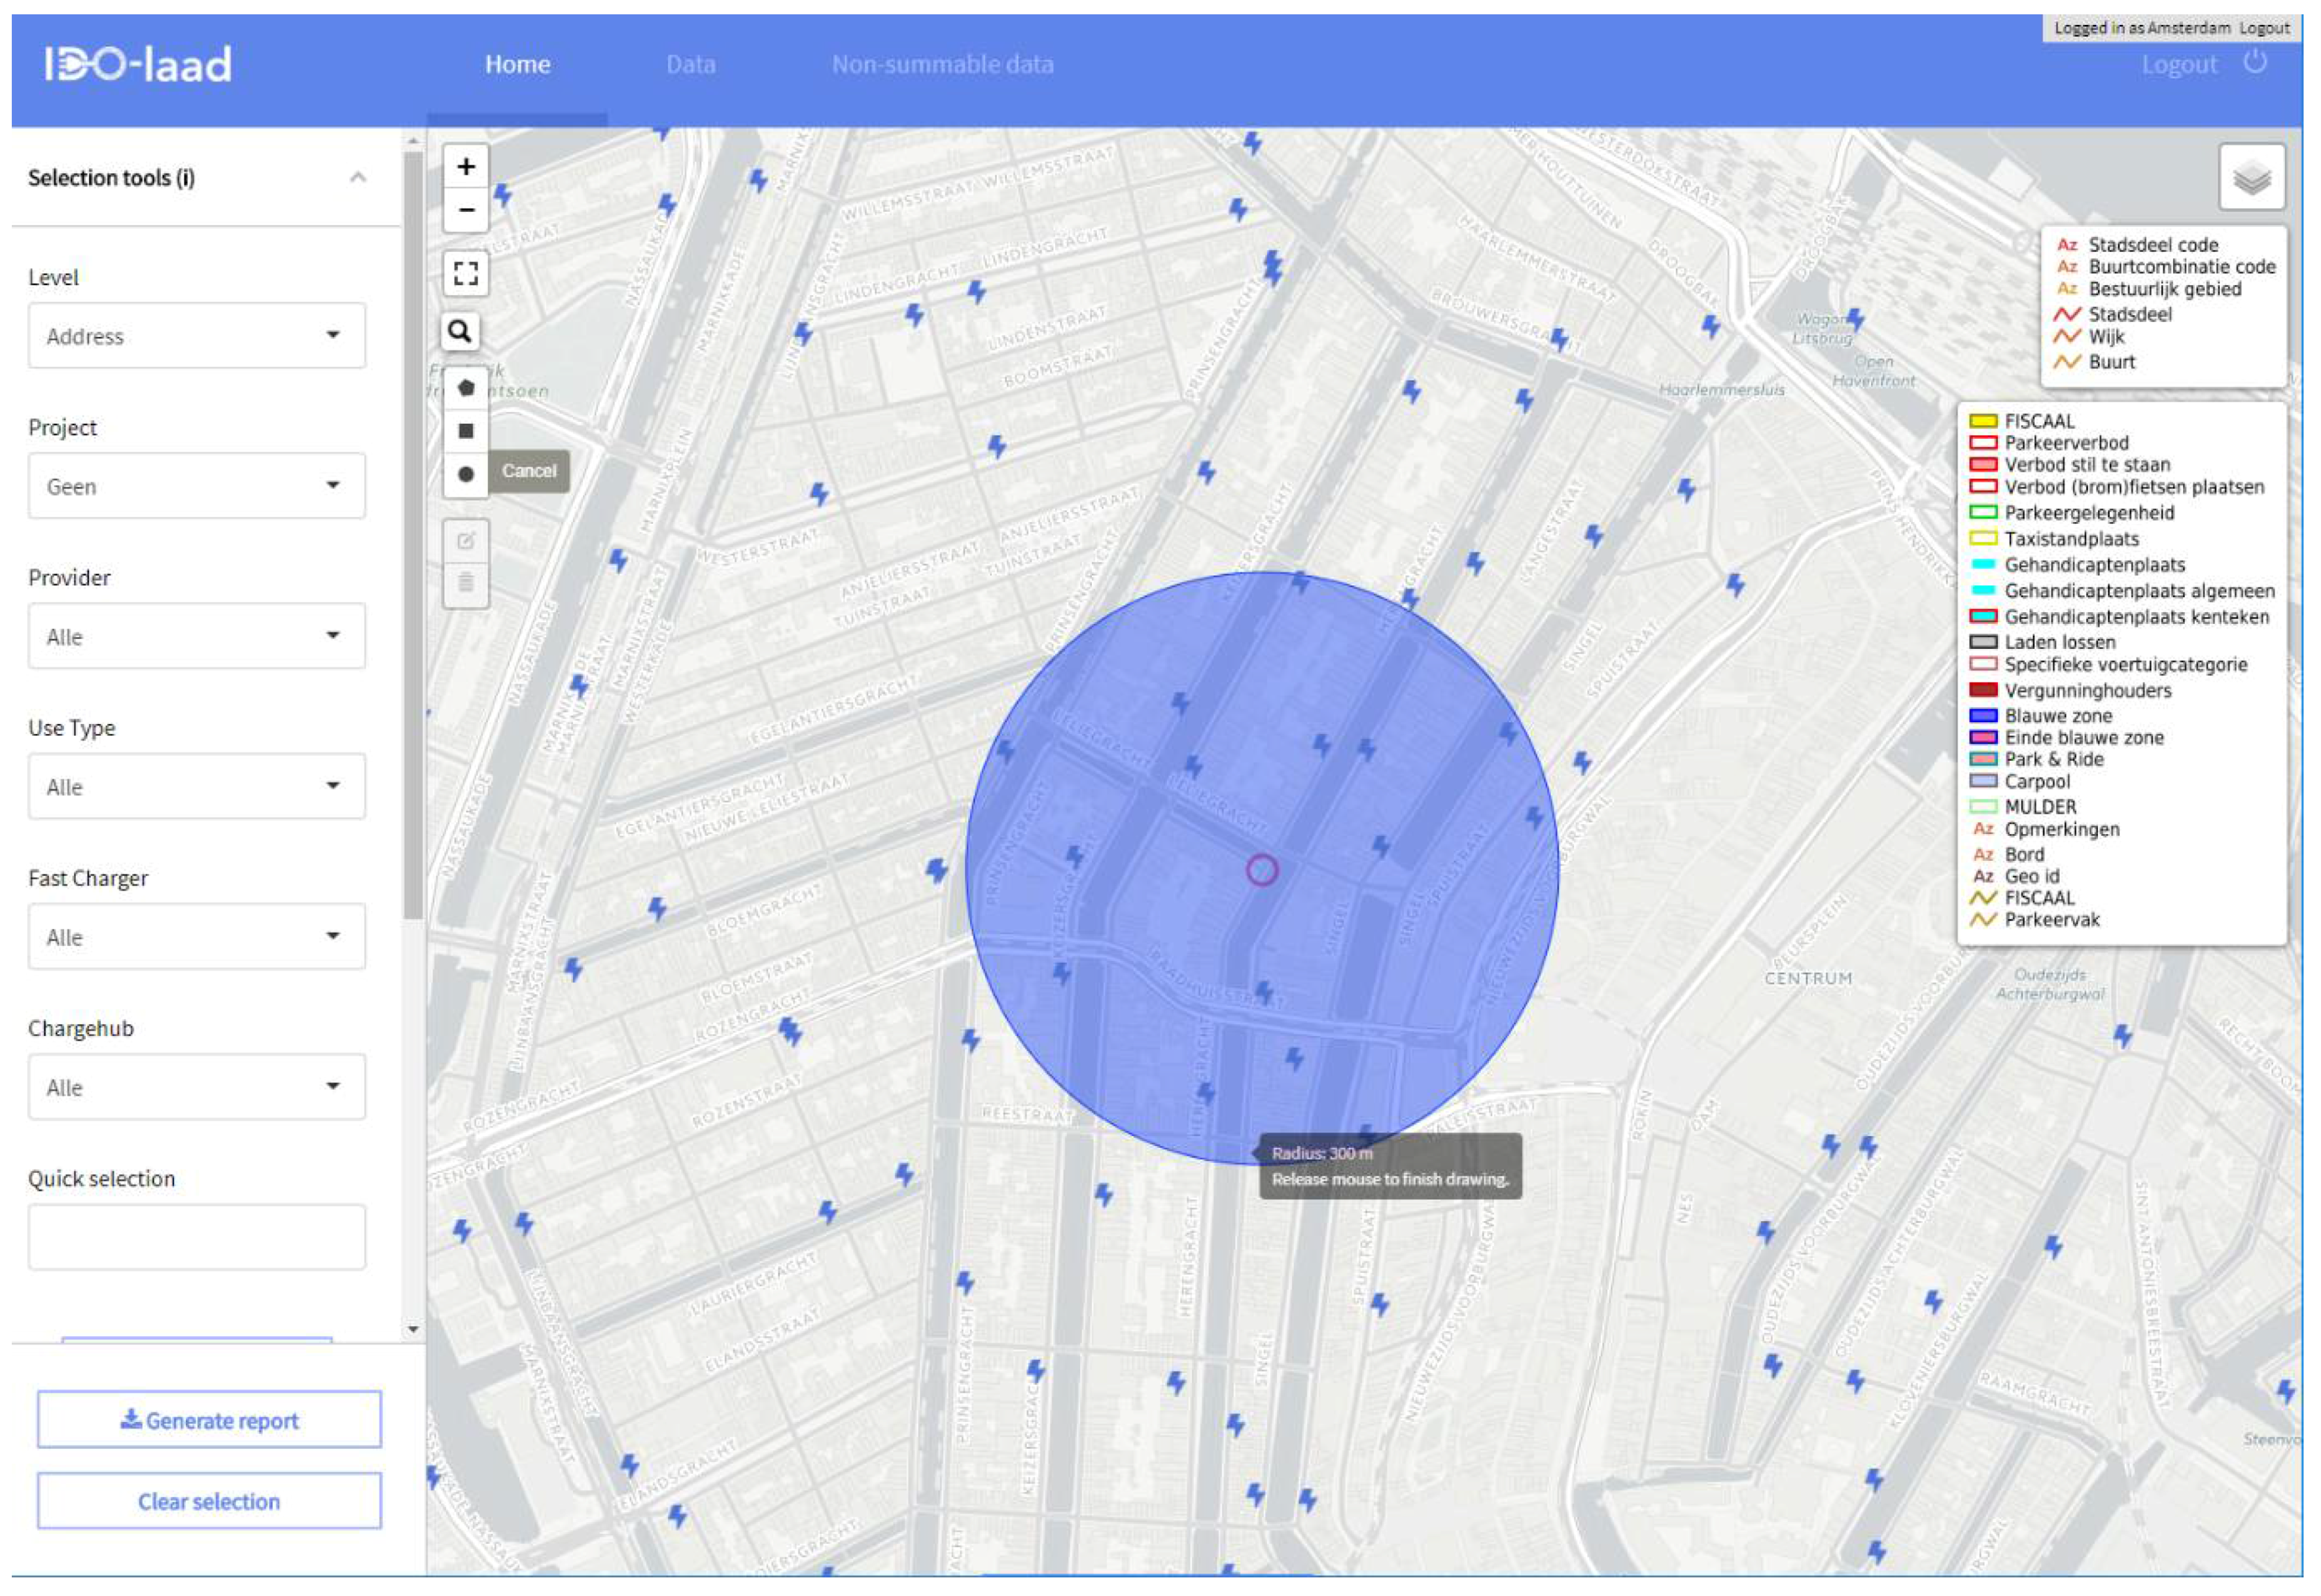This screenshot has width=2321, height=1596.
Task: Click the power icon beside Logout
Action: pos(2254,63)
